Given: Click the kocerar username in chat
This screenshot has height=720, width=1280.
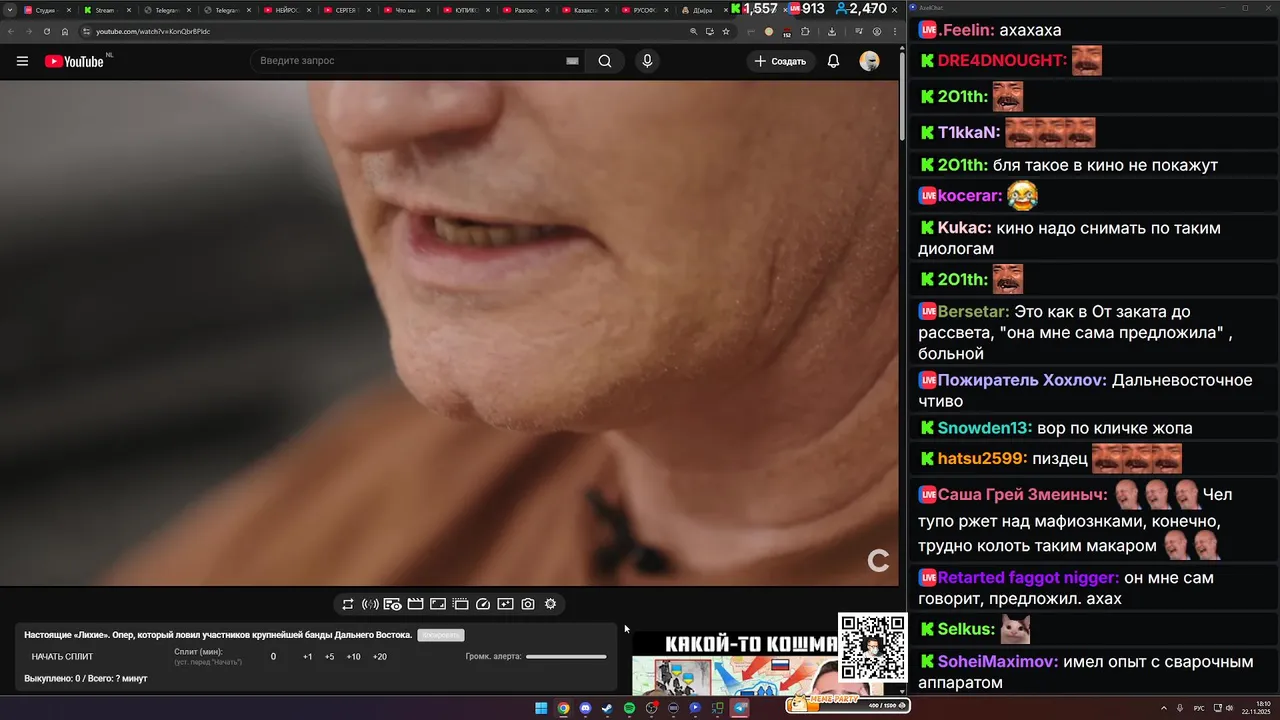Looking at the screenshot, I should point(969,196).
